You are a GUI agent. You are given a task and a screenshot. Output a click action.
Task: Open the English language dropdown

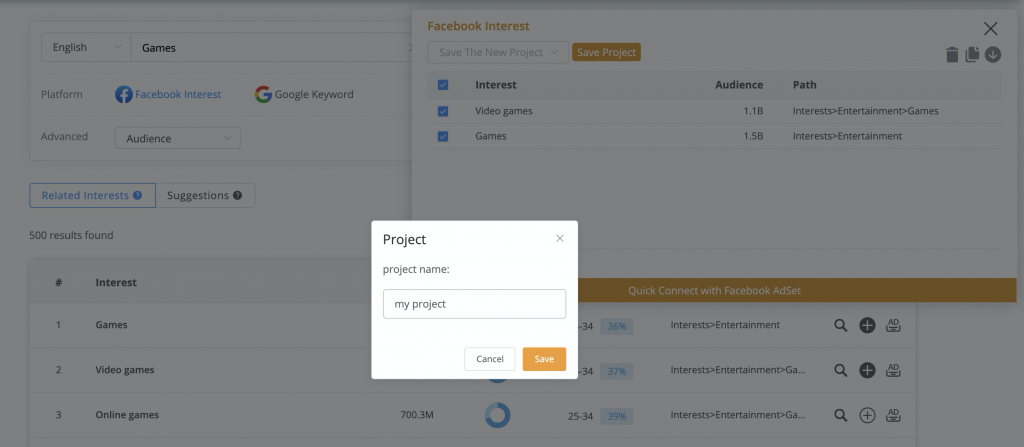click(x=86, y=47)
